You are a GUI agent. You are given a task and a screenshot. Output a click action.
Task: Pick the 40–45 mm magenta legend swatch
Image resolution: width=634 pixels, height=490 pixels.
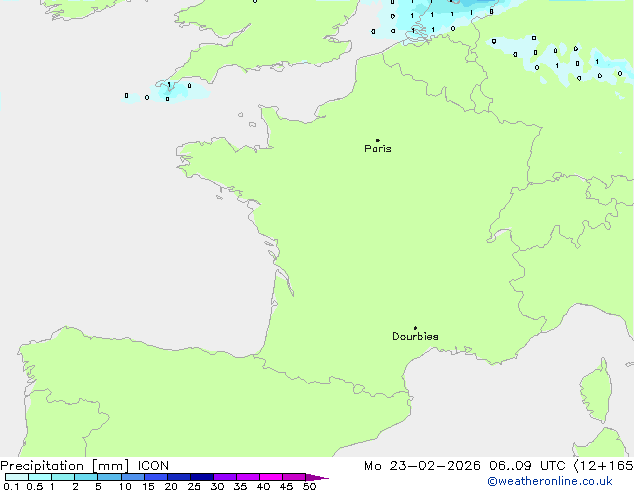tap(271, 477)
